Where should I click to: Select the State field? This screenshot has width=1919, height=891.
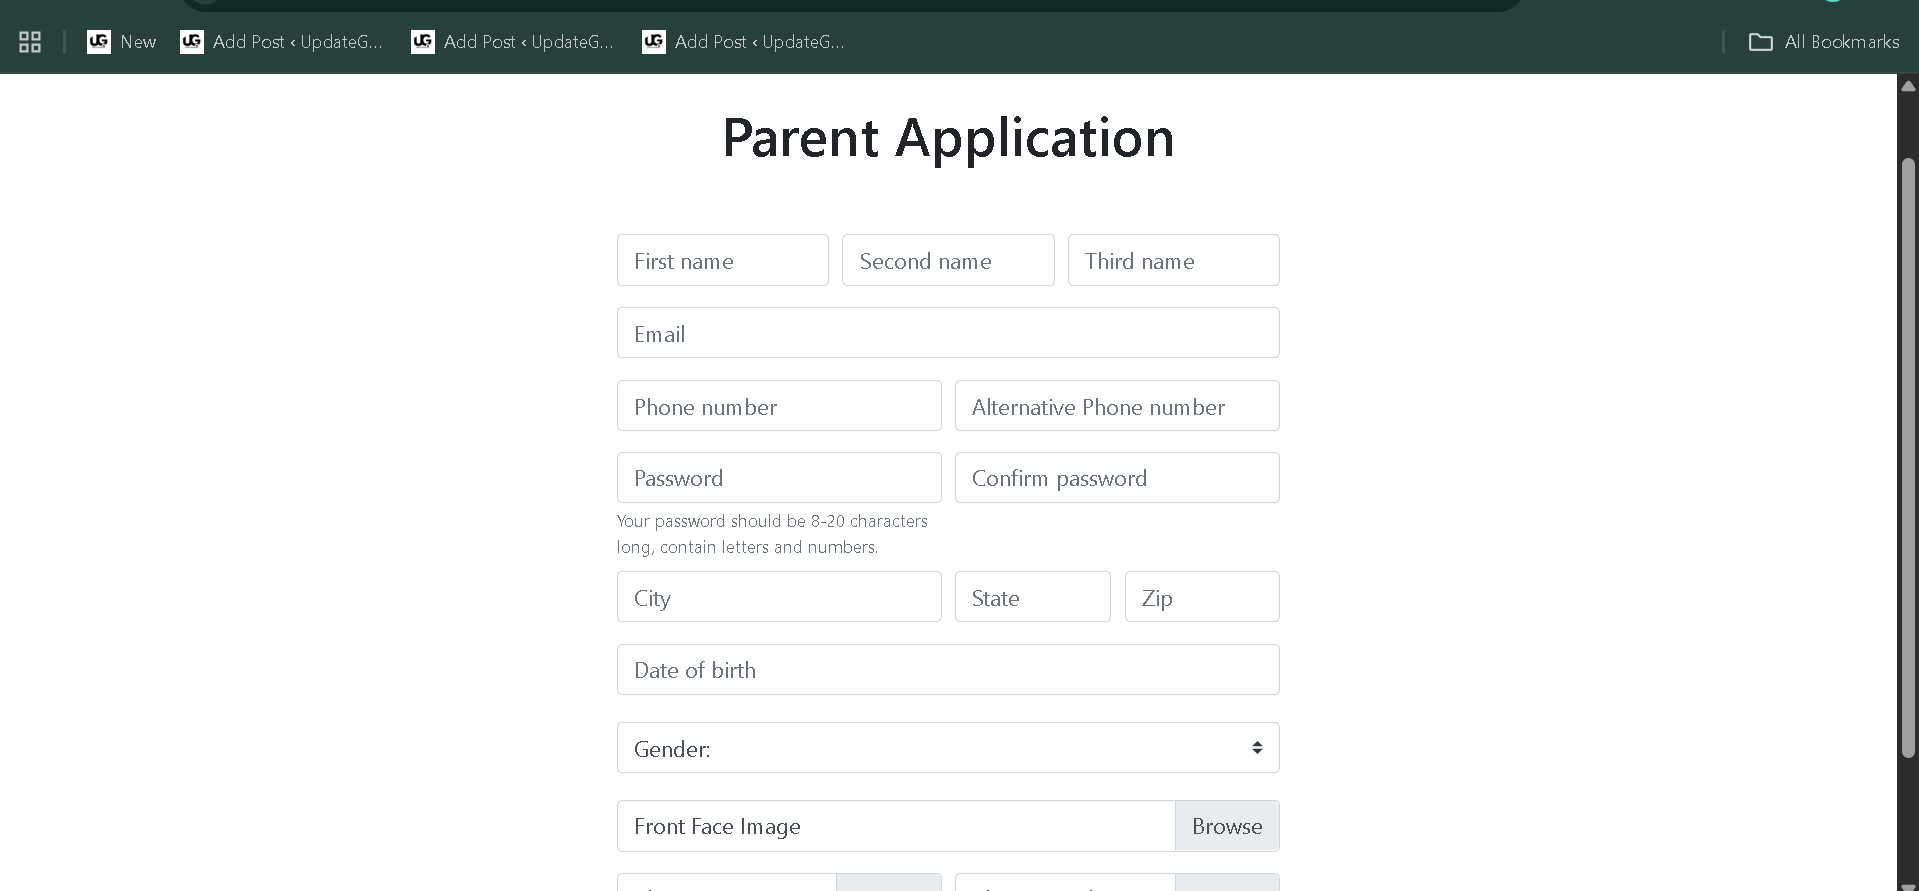pyautogui.click(x=1032, y=597)
